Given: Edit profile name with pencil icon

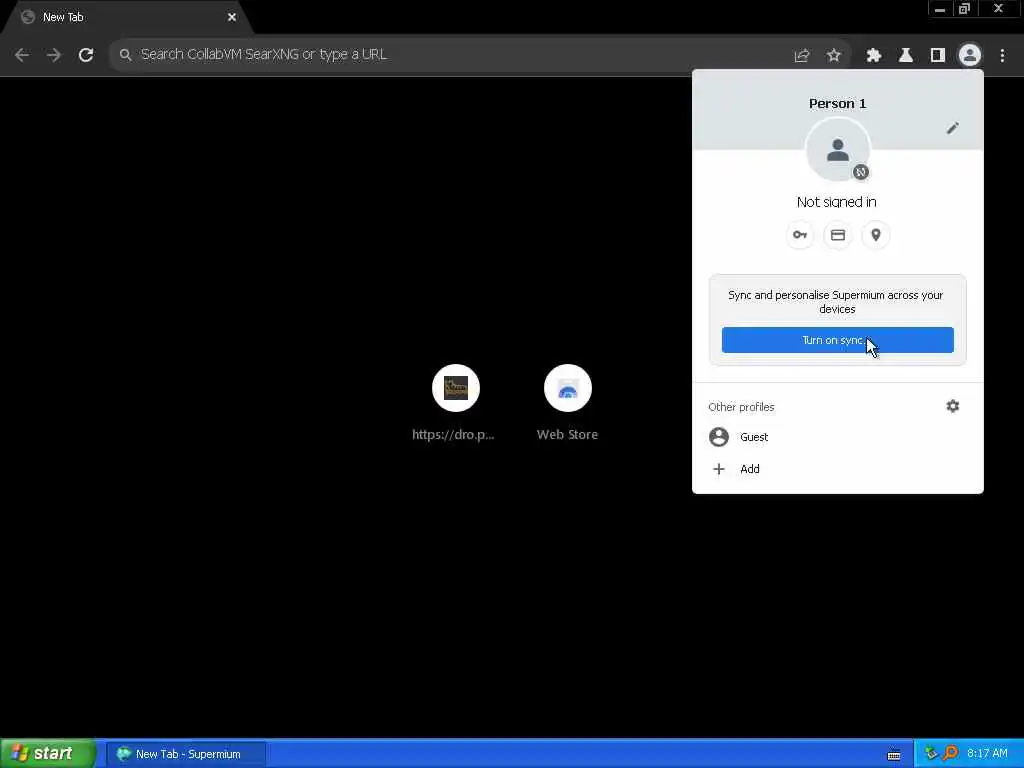Looking at the screenshot, I should pos(952,128).
